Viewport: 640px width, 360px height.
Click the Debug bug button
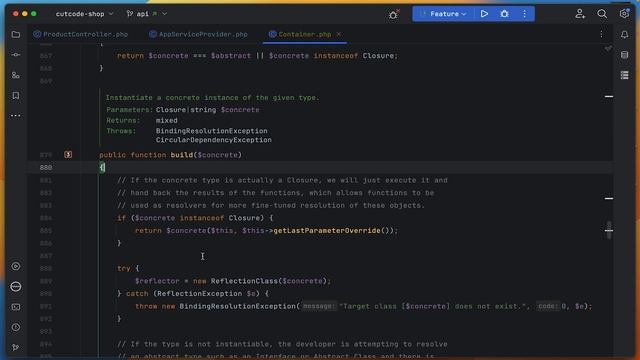(504, 14)
